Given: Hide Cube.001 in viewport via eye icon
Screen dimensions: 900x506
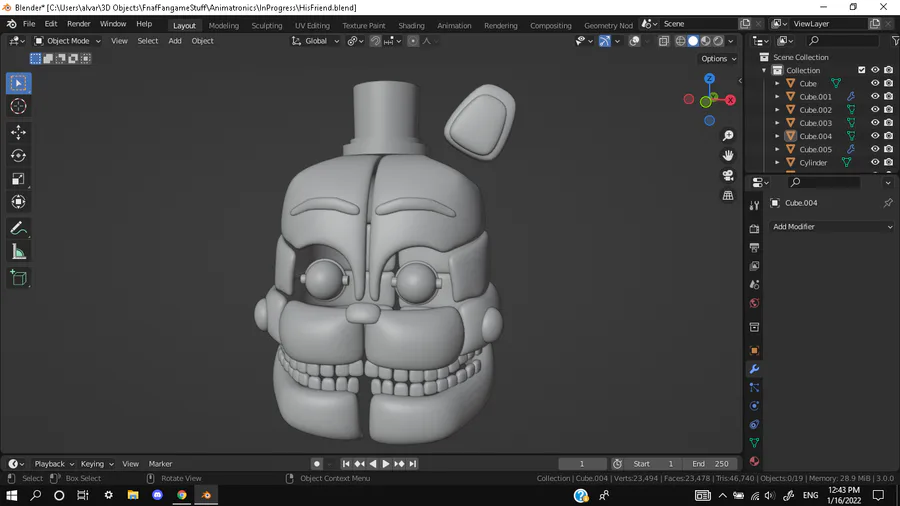Looking at the screenshot, I should [875, 96].
